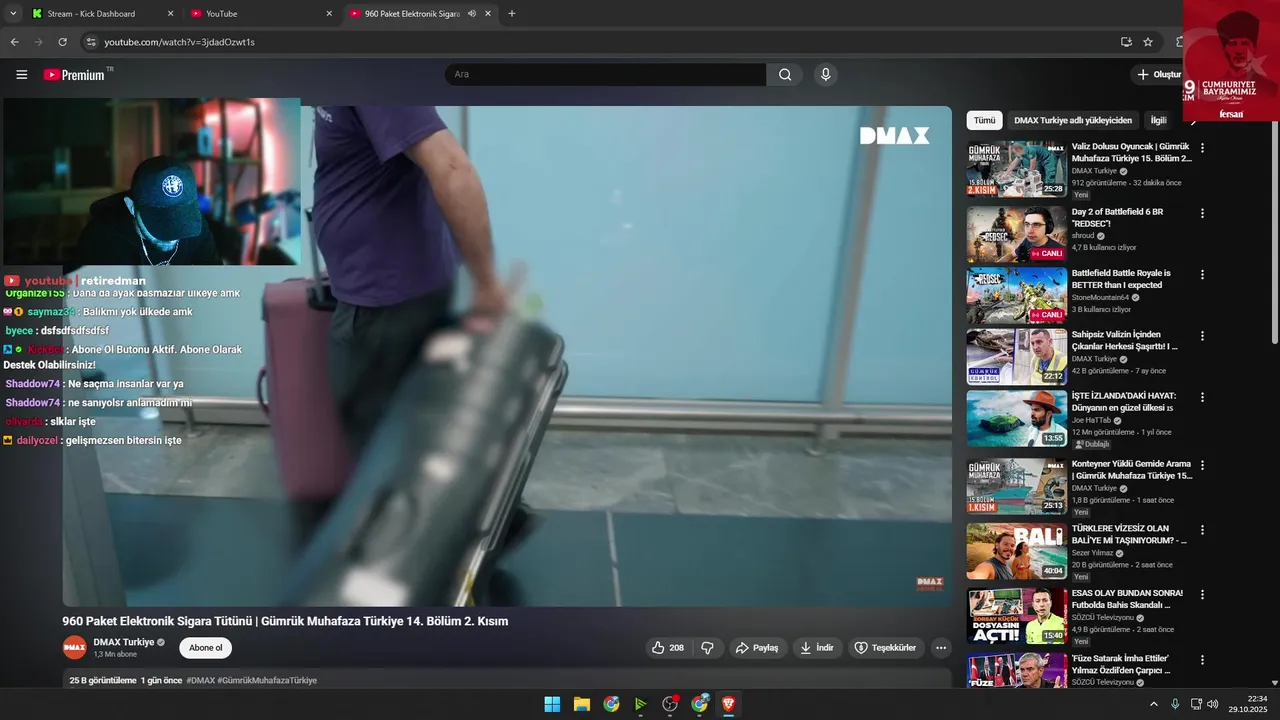The width and height of the screenshot is (1280, 720).
Task: Open shroud Battlefield 6 live thumbnail
Action: pyautogui.click(x=1016, y=234)
